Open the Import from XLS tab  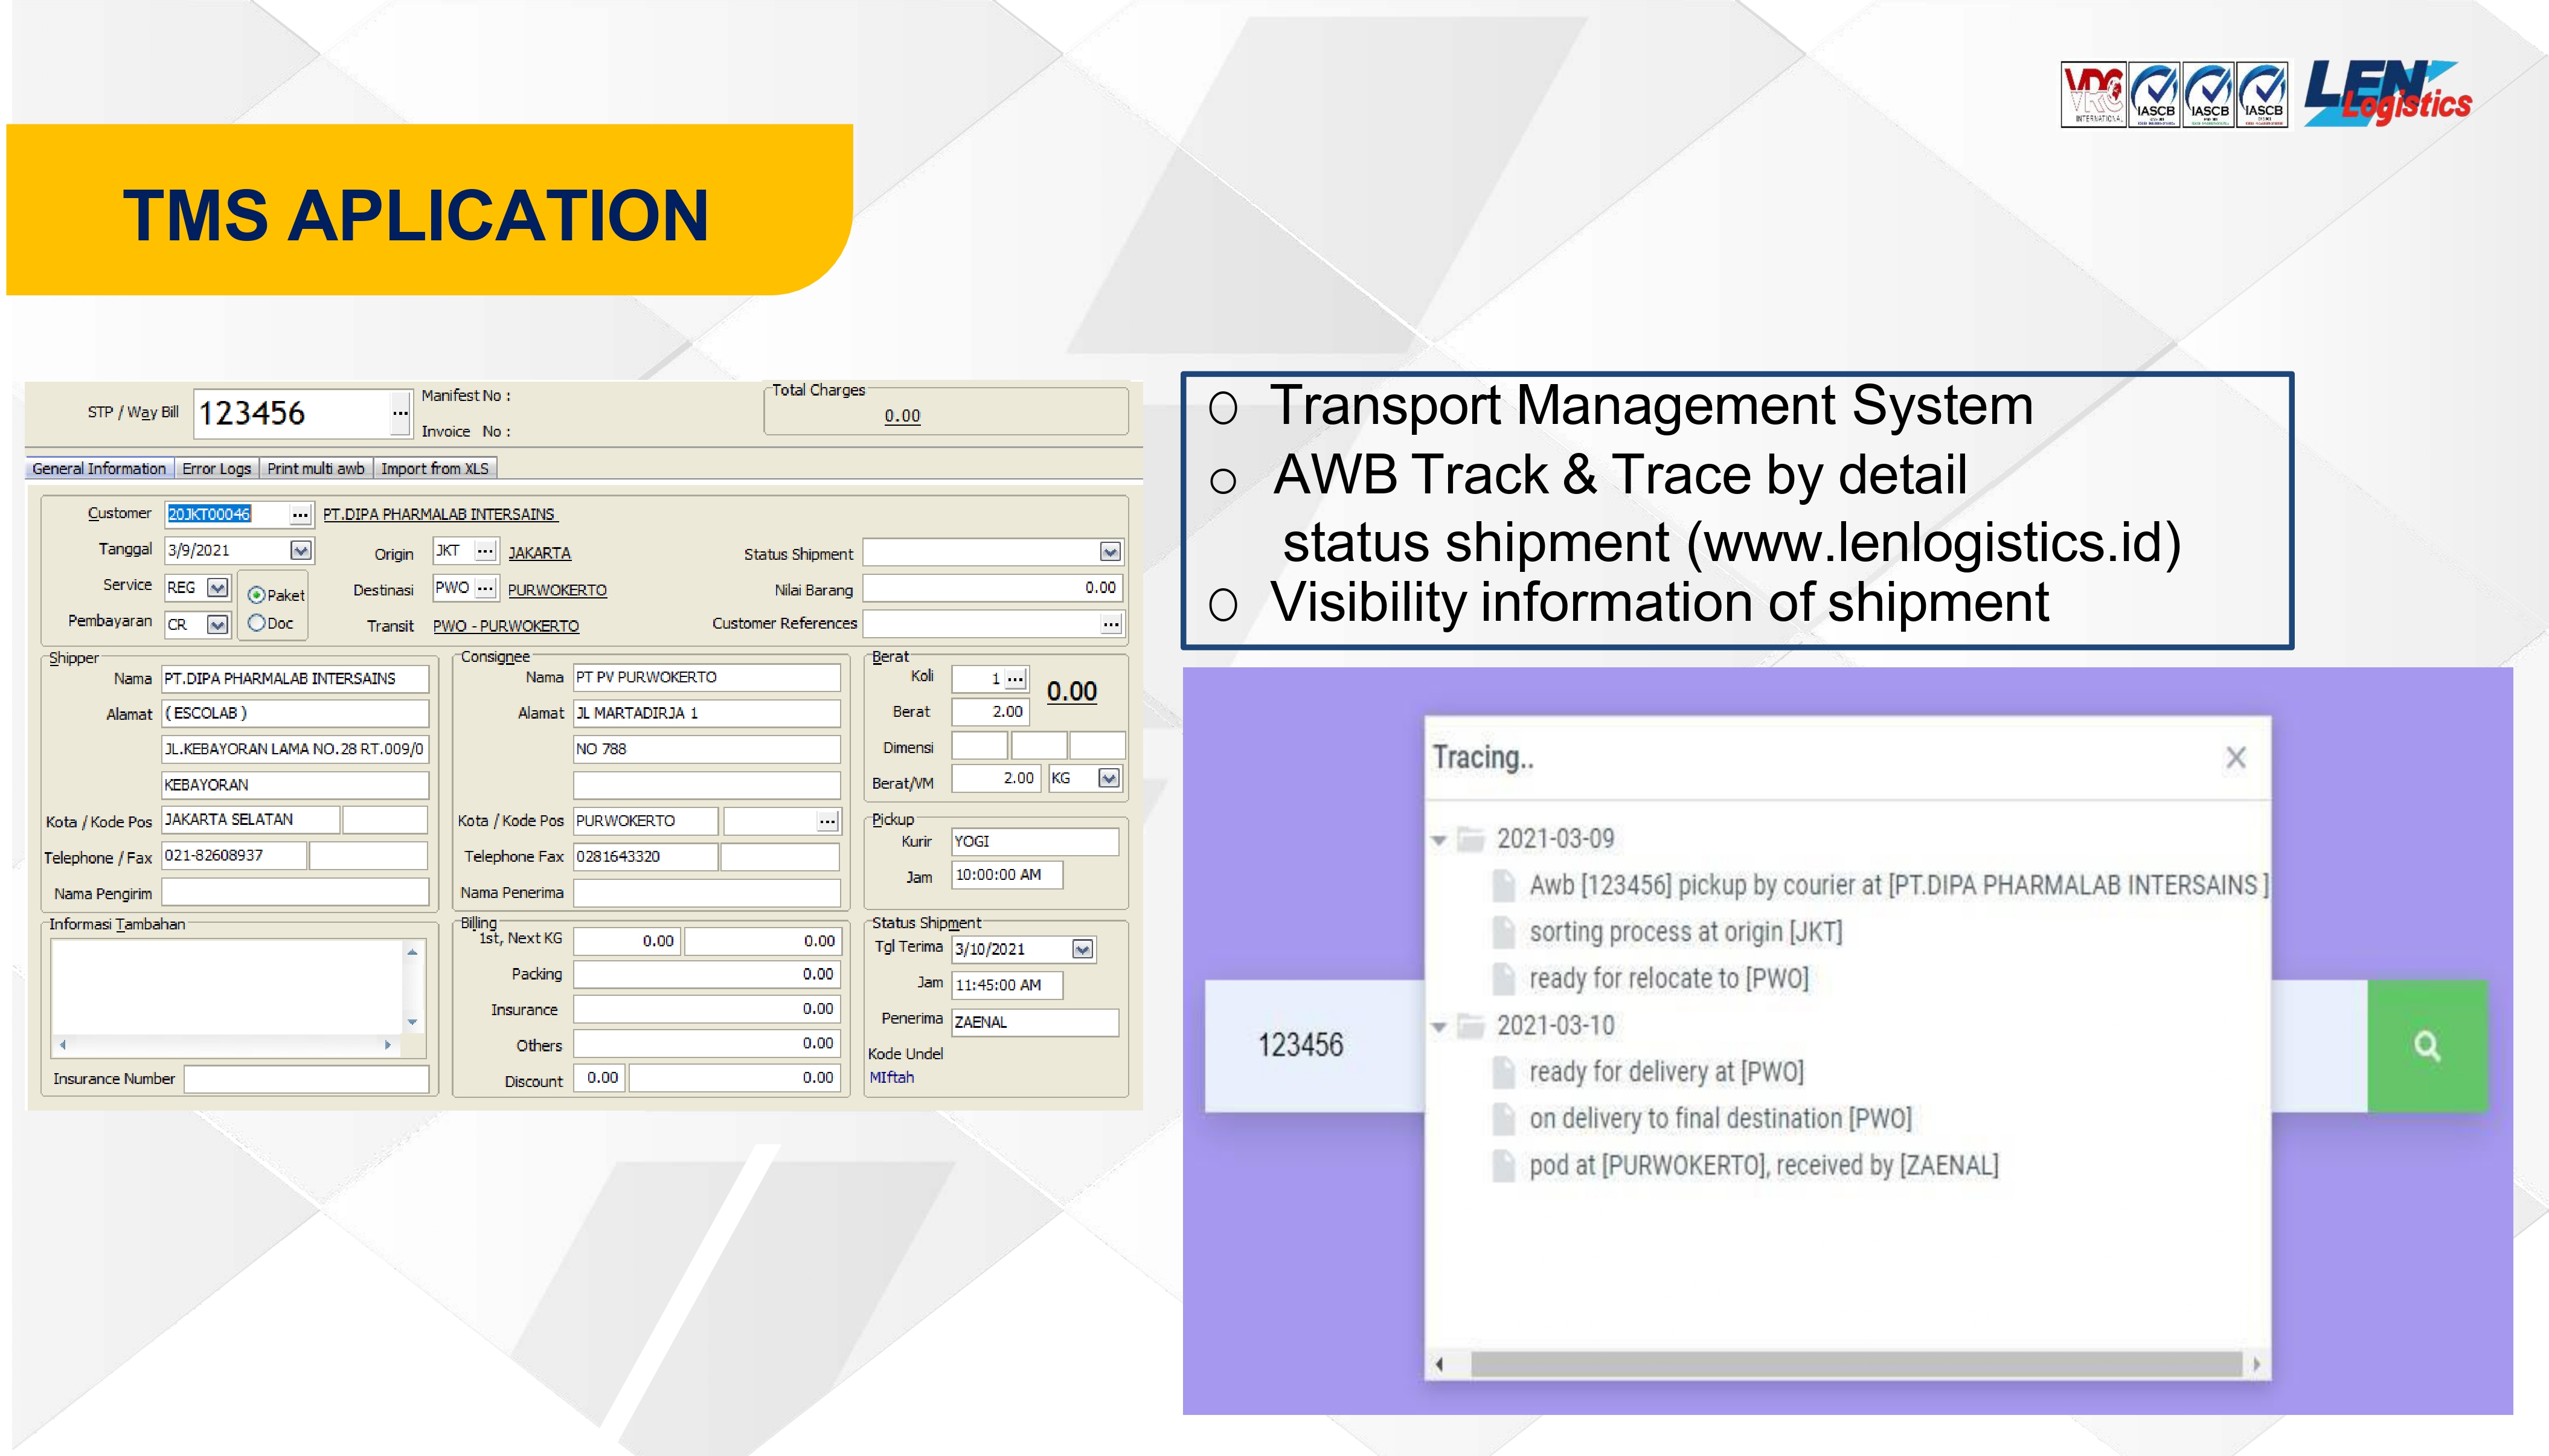(x=434, y=468)
